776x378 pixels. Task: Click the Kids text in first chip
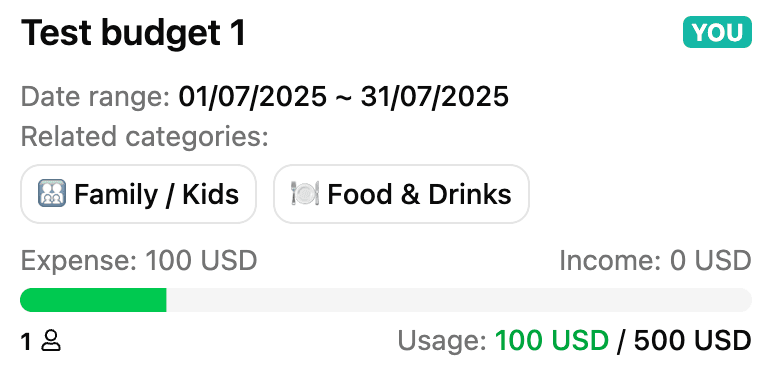pos(211,194)
